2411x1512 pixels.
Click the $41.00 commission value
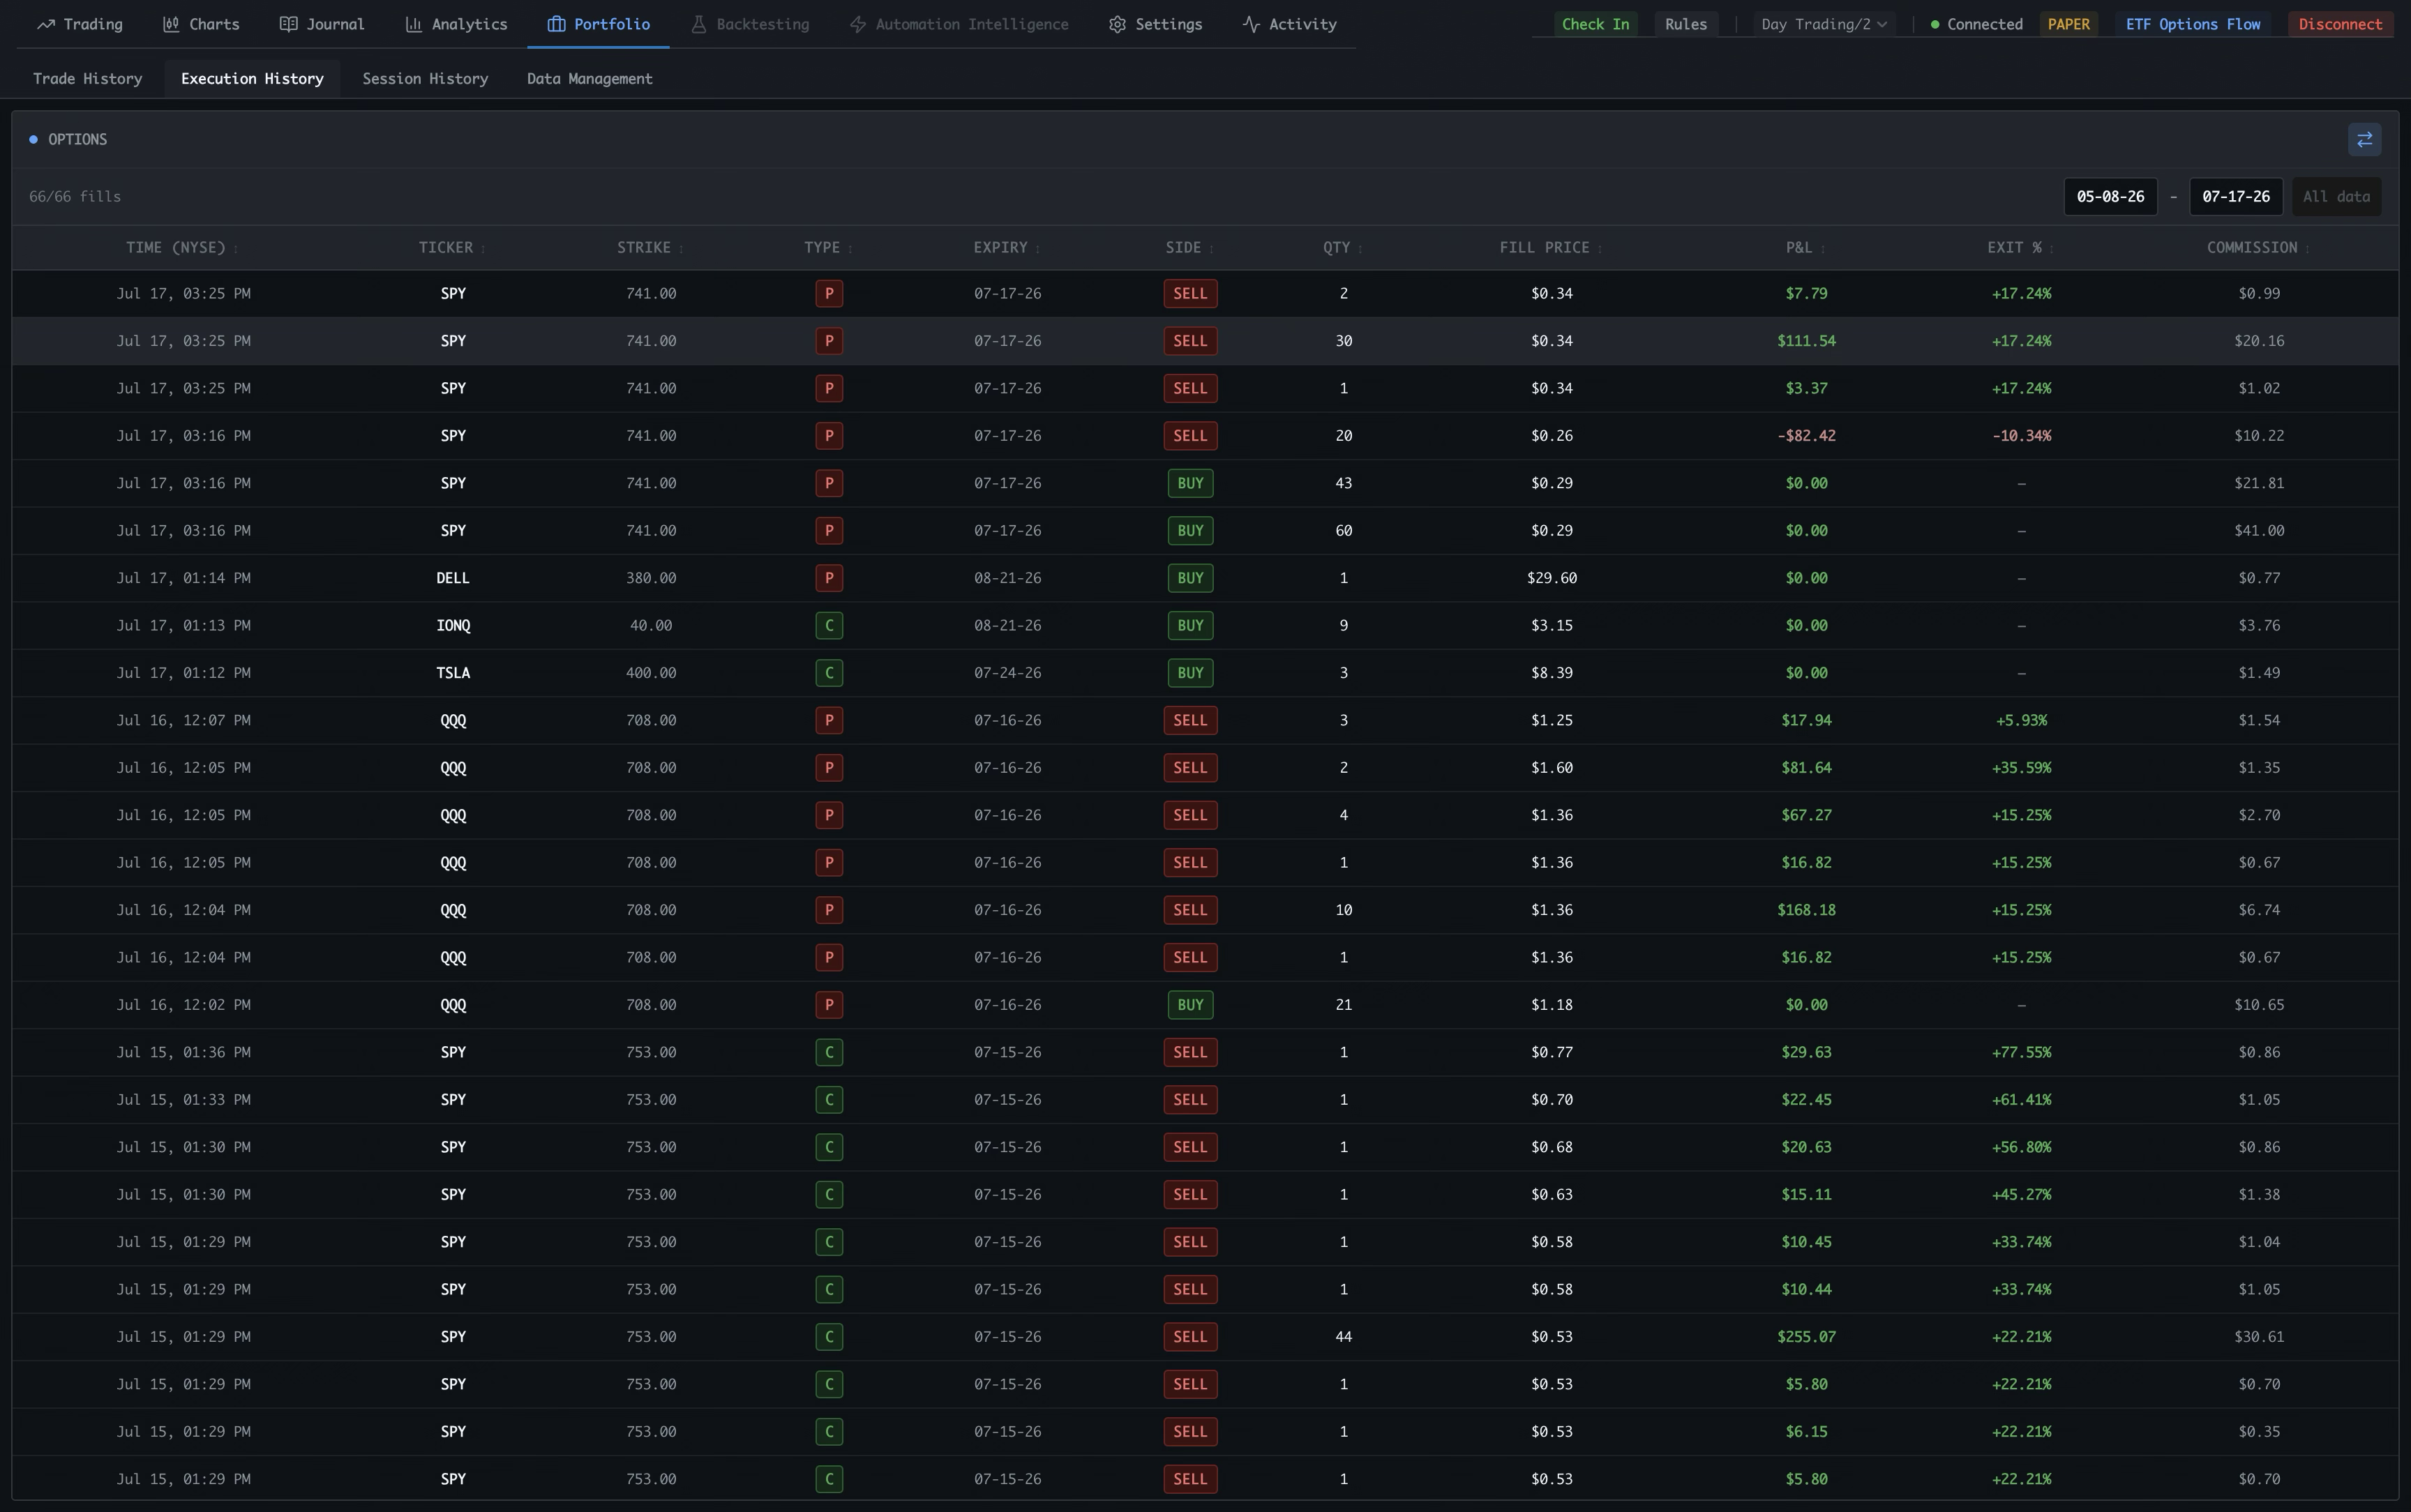(x=2259, y=531)
